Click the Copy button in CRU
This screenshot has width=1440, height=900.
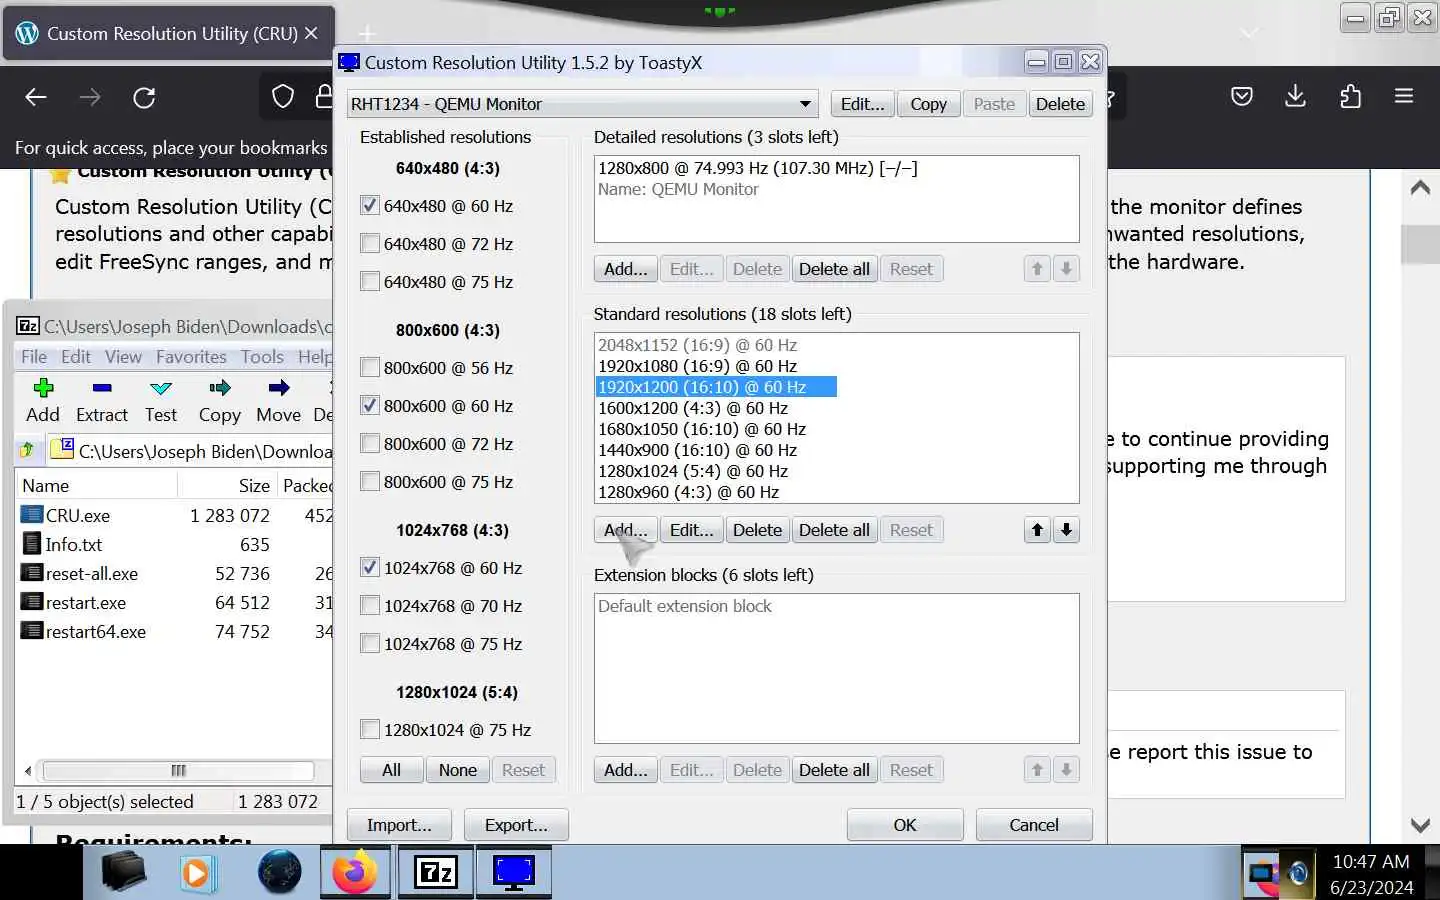(x=928, y=104)
